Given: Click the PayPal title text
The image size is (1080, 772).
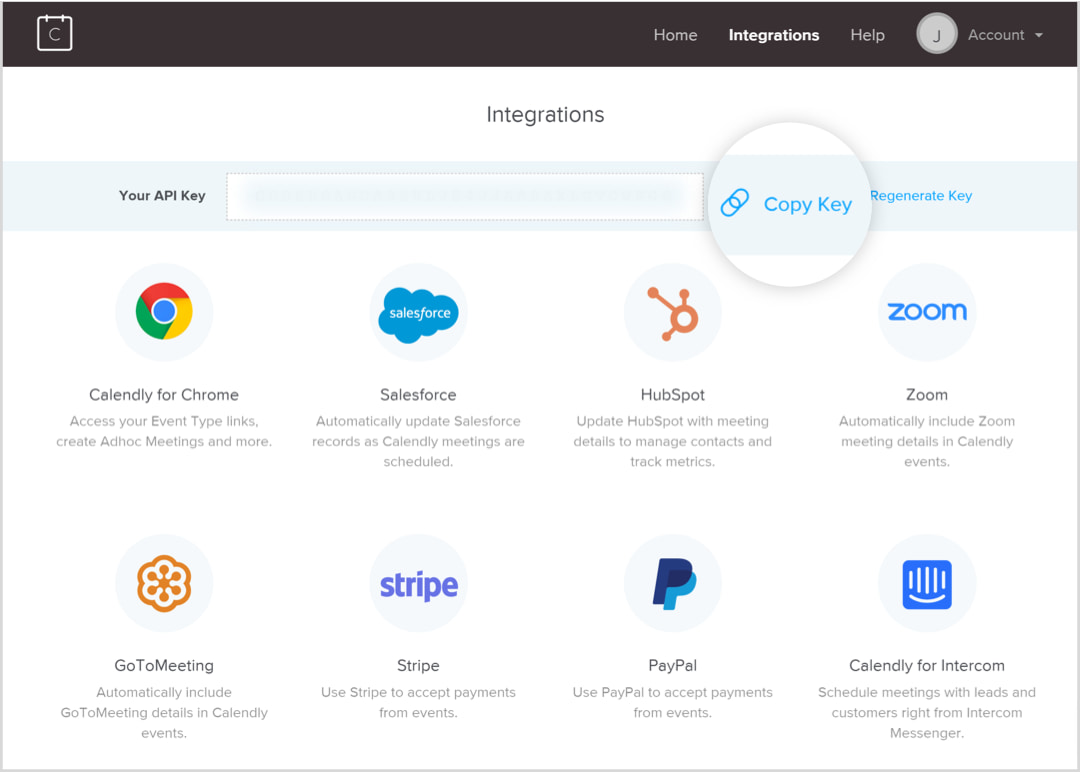Looking at the screenshot, I should point(672,665).
